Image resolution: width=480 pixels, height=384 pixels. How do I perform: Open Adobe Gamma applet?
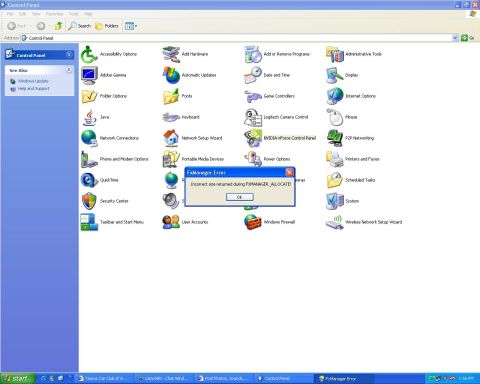[x=104, y=75]
